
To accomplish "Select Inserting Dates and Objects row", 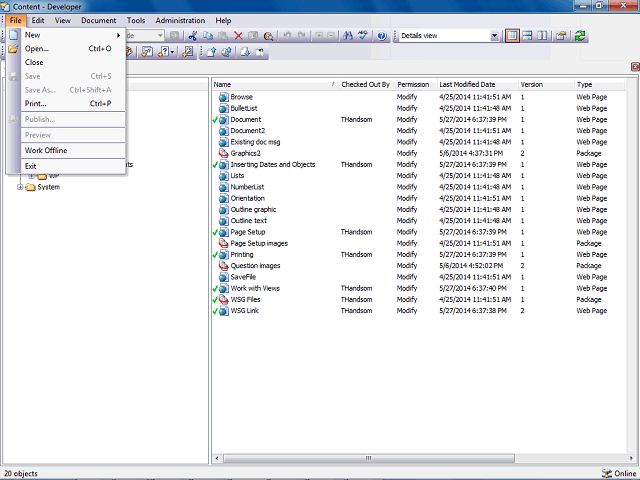I will point(418,164).
